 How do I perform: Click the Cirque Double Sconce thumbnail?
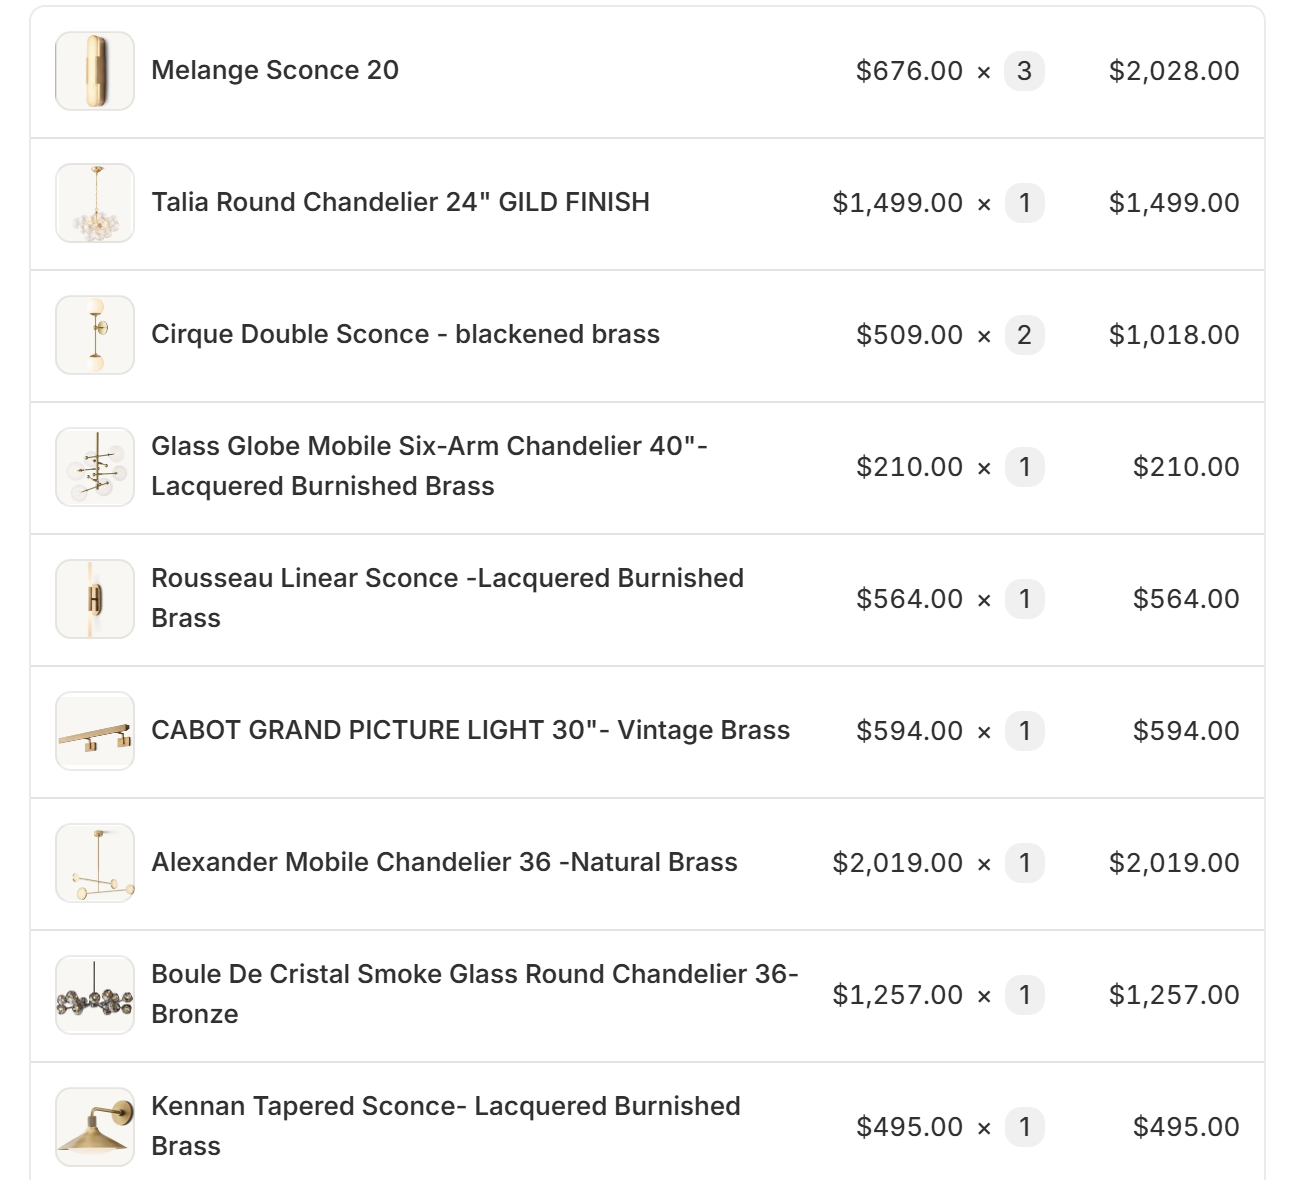(x=95, y=335)
